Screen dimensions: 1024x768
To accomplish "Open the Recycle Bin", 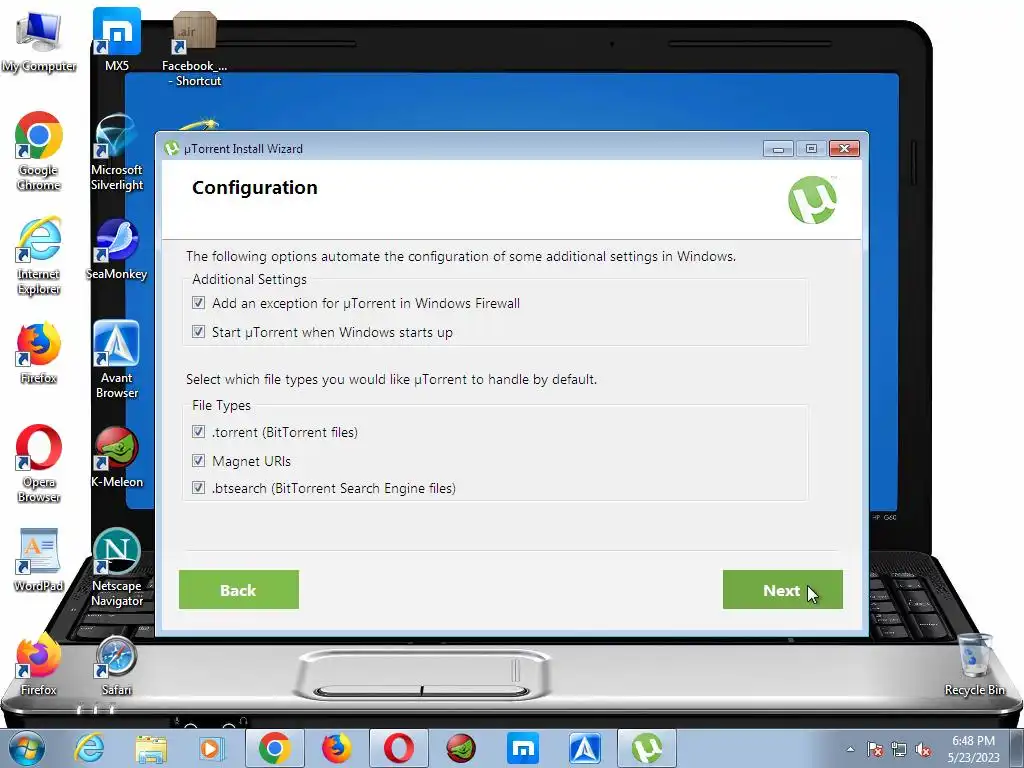I will [x=974, y=664].
